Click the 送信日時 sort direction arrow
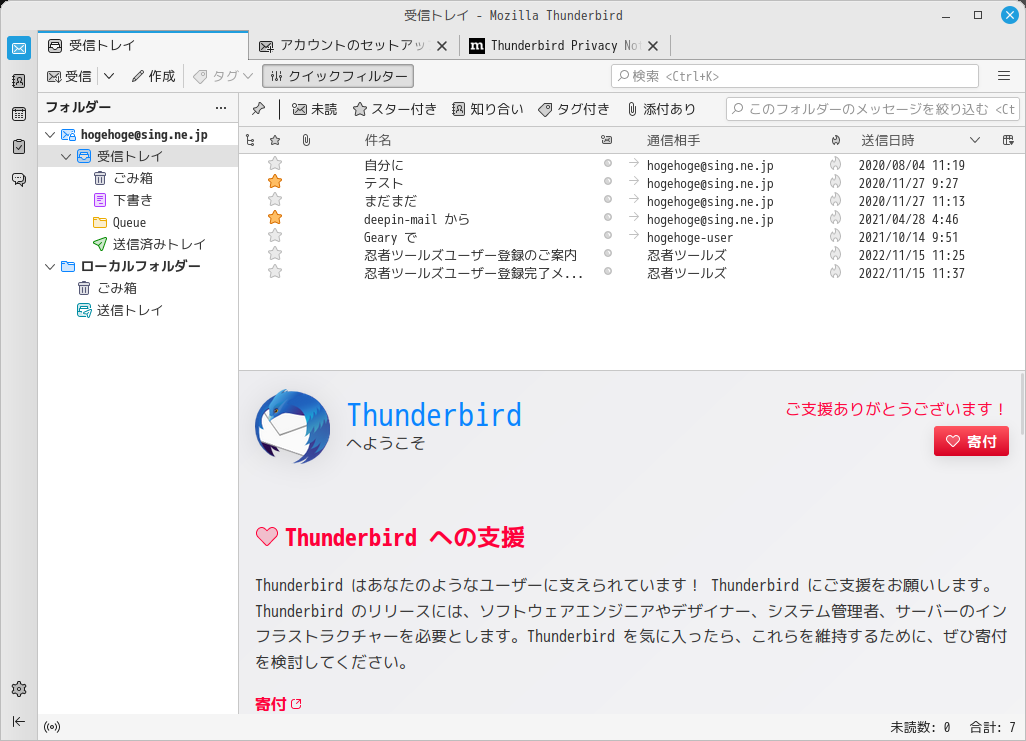 pos(974,140)
